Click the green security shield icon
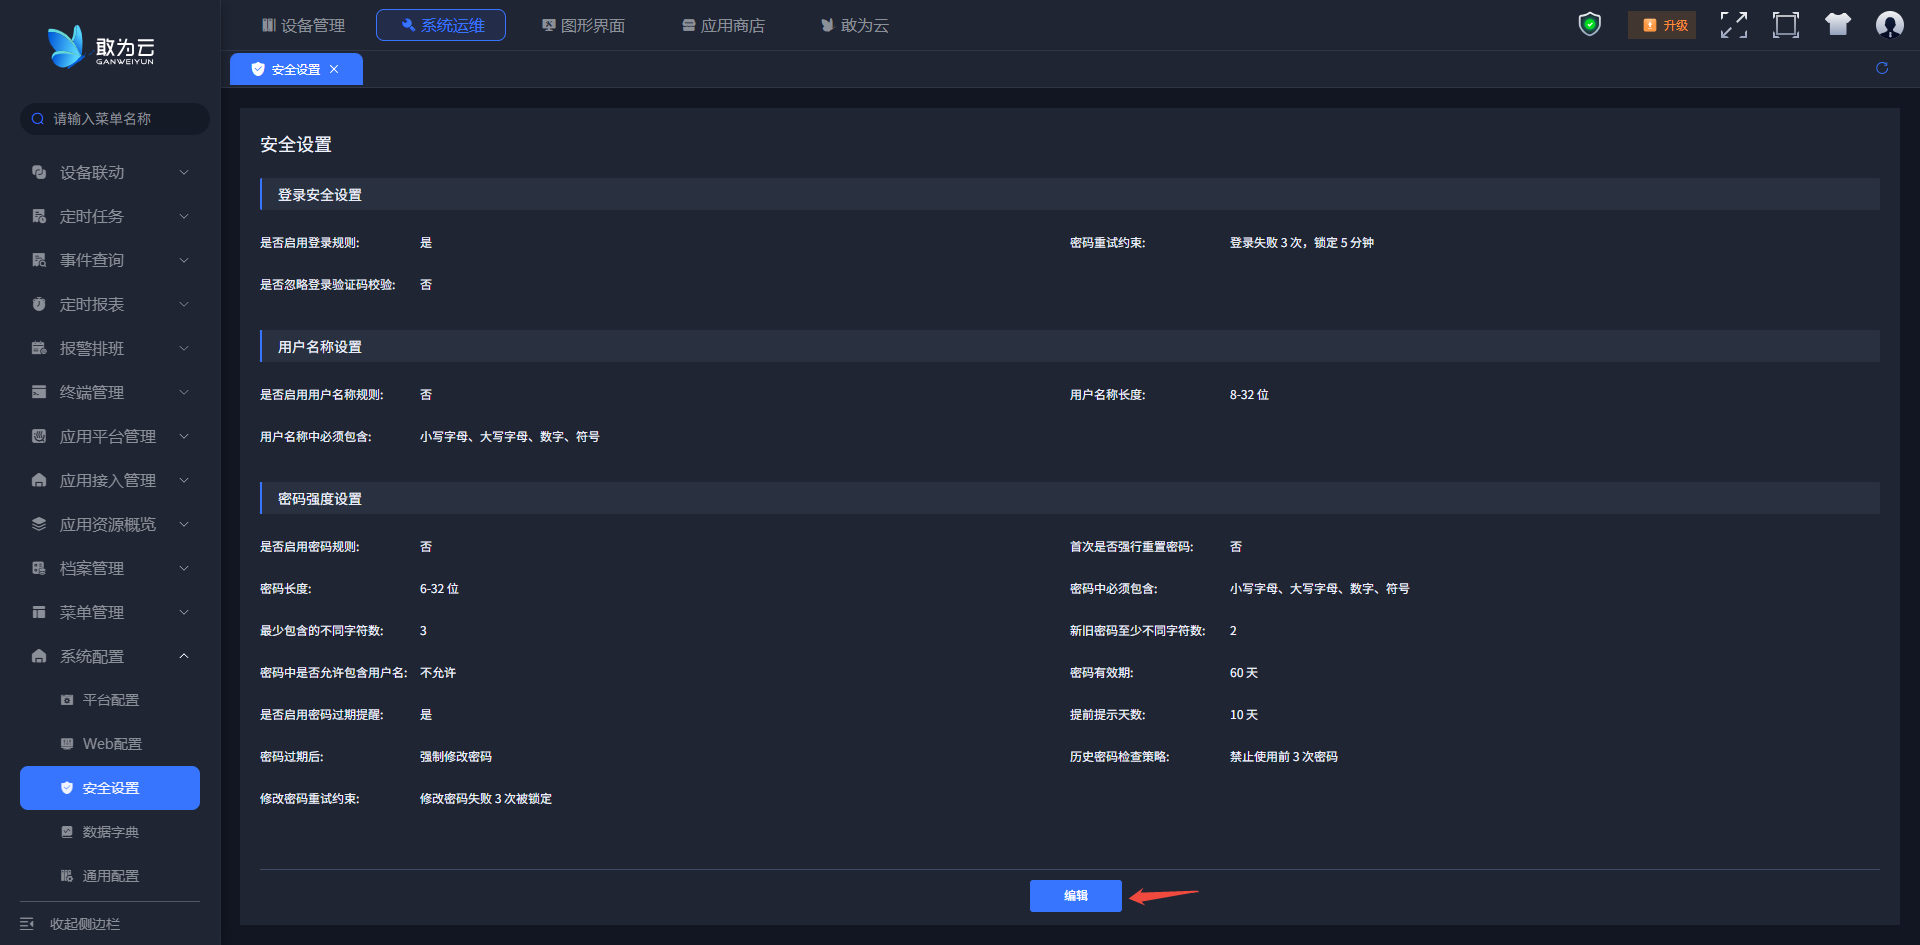This screenshot has height=945, width=1920. [x=1589, y=24]
